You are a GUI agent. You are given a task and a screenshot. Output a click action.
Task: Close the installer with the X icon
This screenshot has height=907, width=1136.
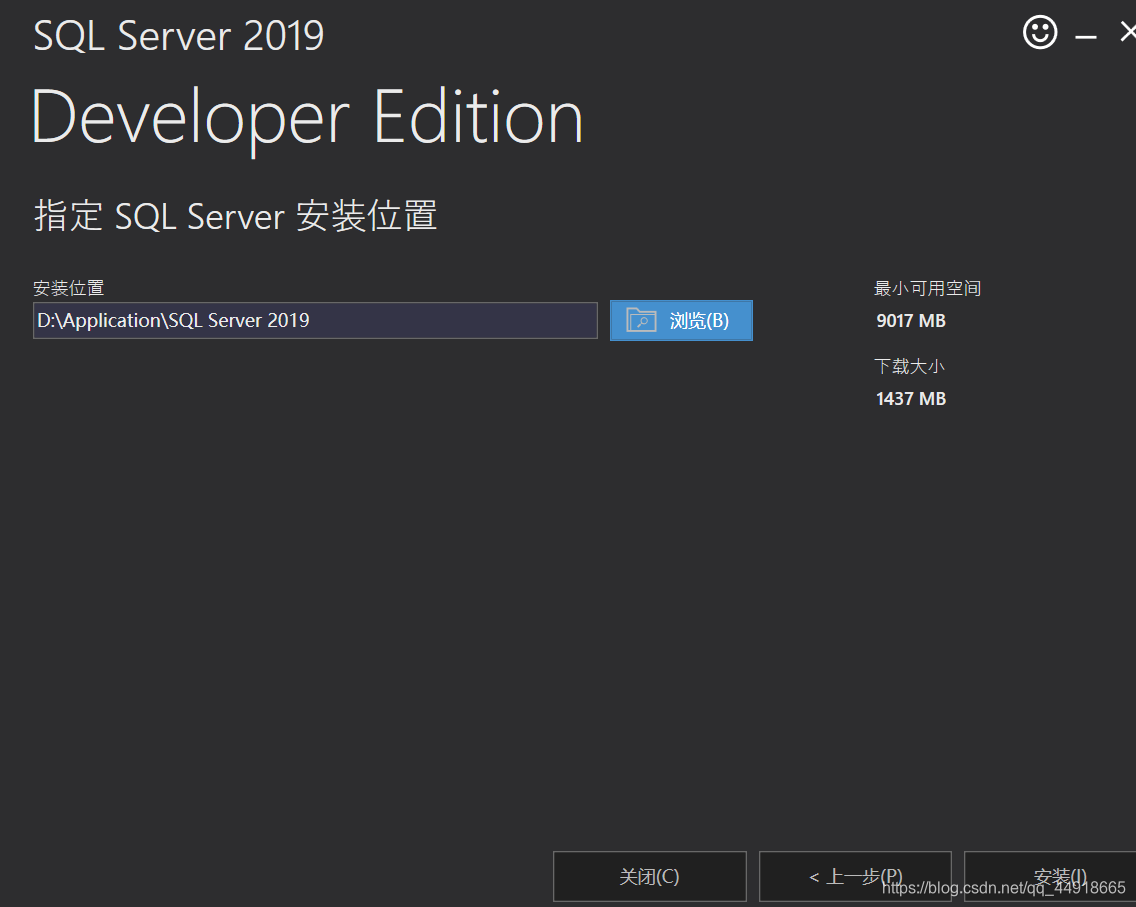1128,32
